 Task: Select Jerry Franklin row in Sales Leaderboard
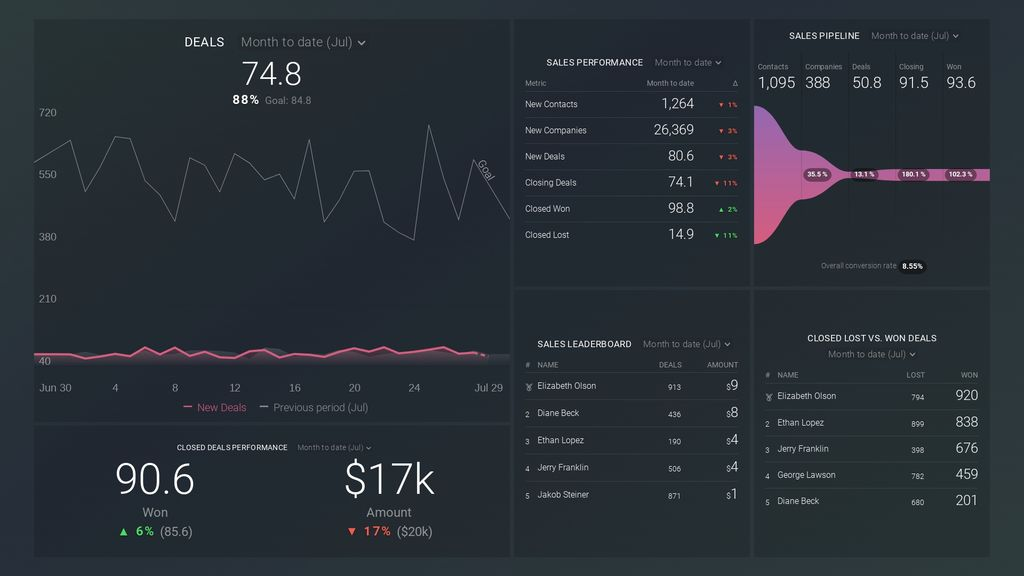tap(632, 468)
